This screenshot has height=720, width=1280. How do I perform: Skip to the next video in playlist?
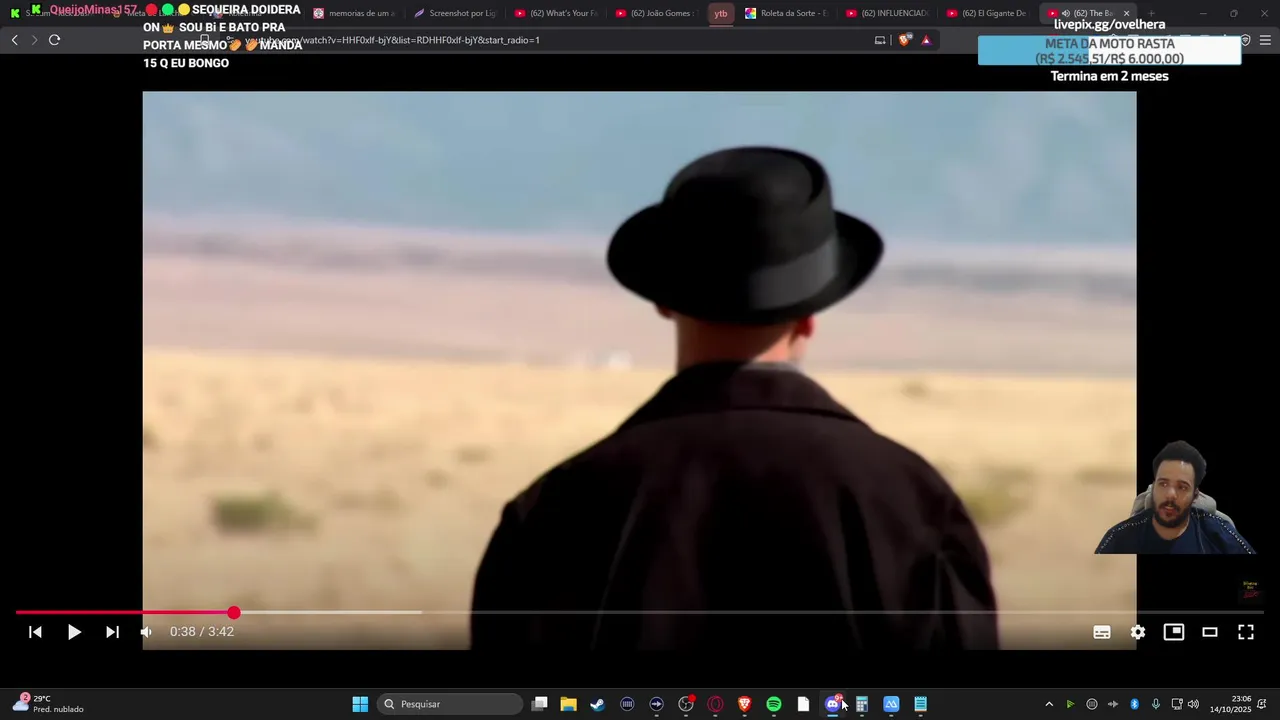112,632
